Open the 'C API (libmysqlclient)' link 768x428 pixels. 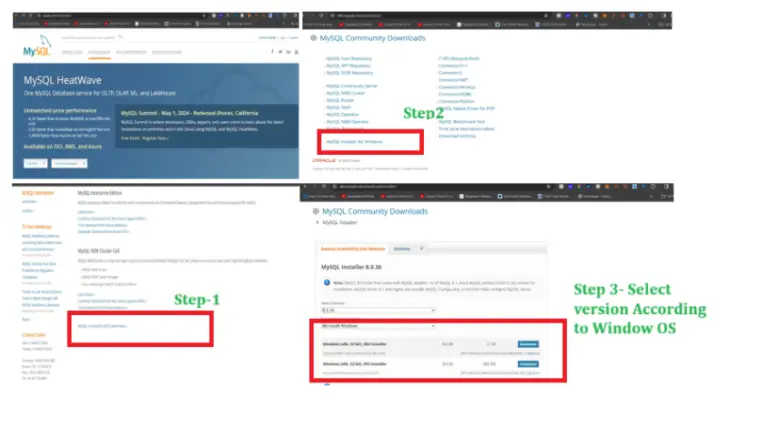tap(458, 58)
